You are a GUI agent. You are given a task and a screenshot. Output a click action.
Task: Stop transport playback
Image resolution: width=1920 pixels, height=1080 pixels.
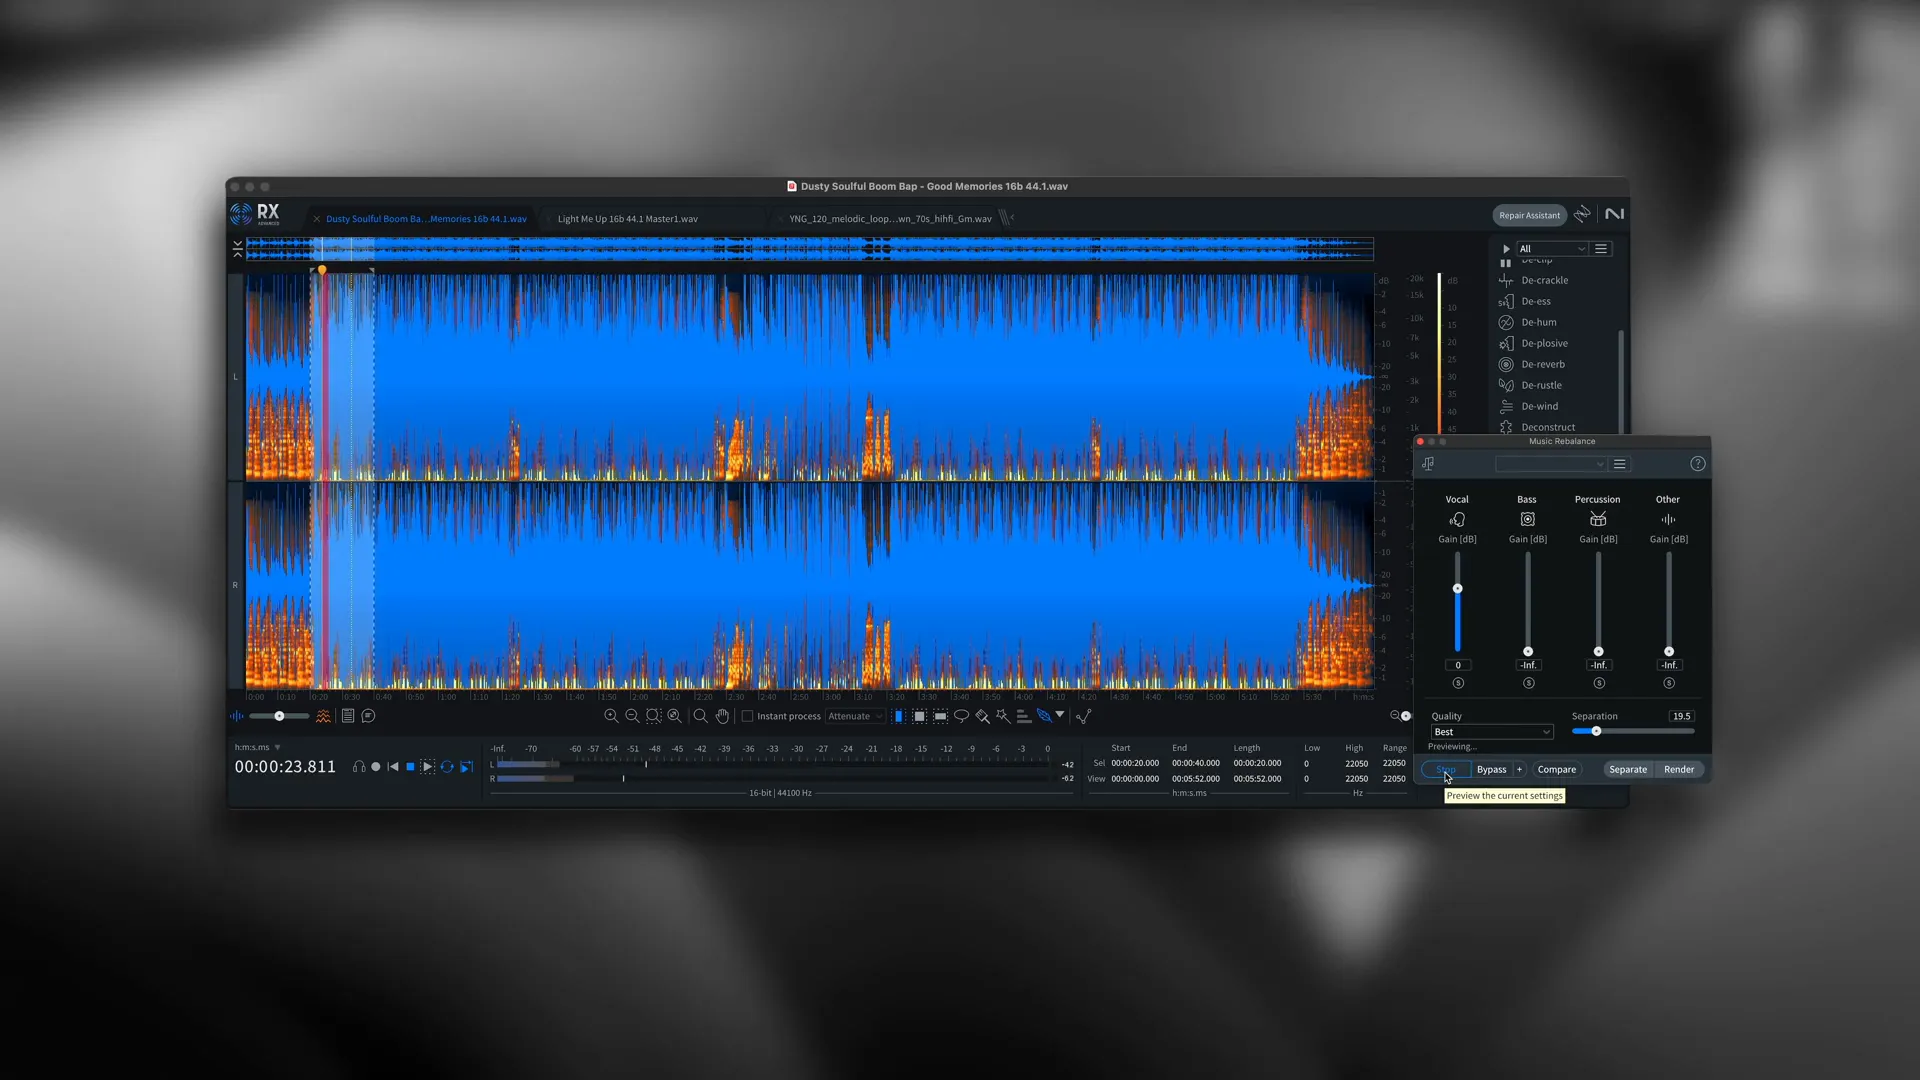[x=410, y=767]
